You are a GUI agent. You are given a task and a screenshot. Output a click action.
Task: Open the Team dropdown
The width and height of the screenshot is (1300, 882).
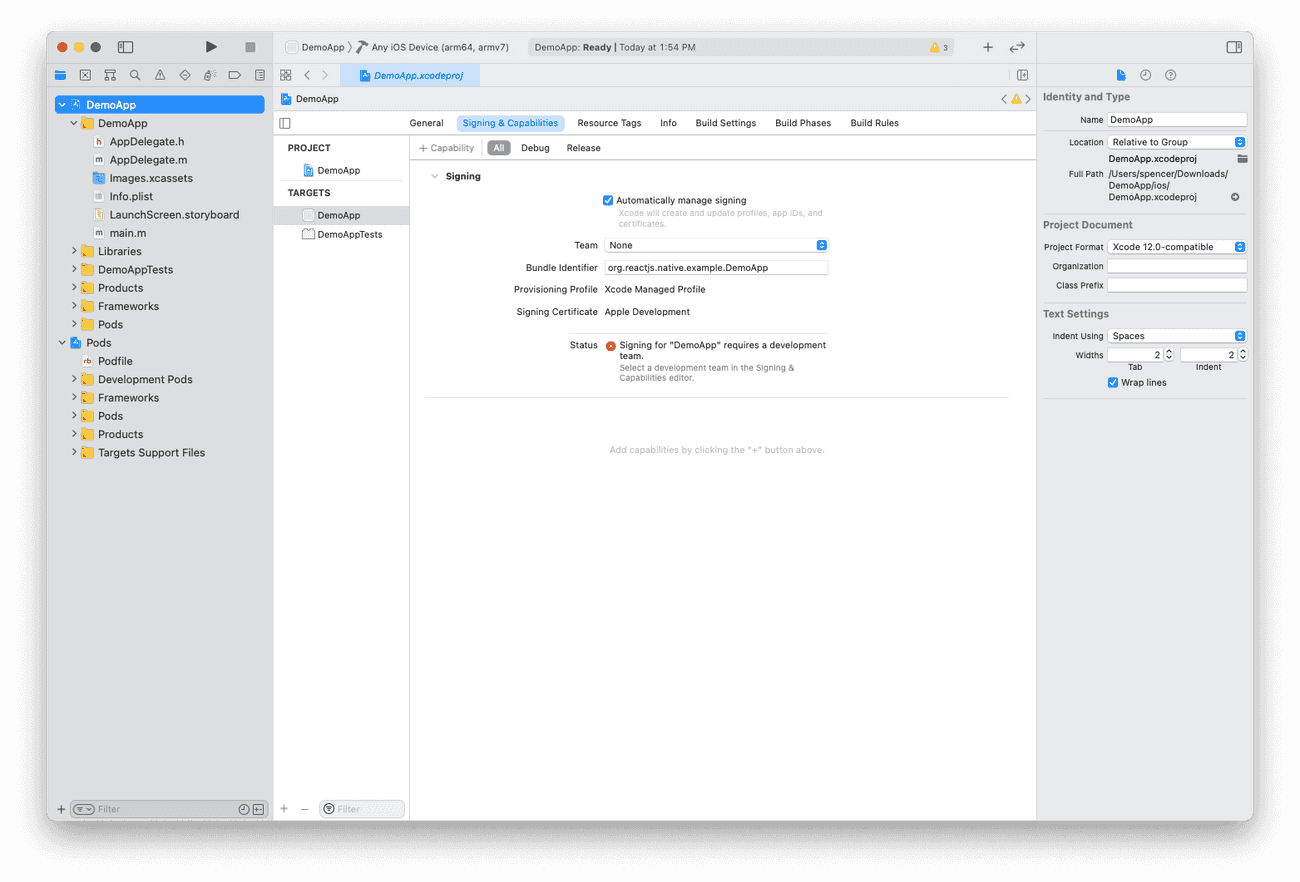tap(717, 244)
